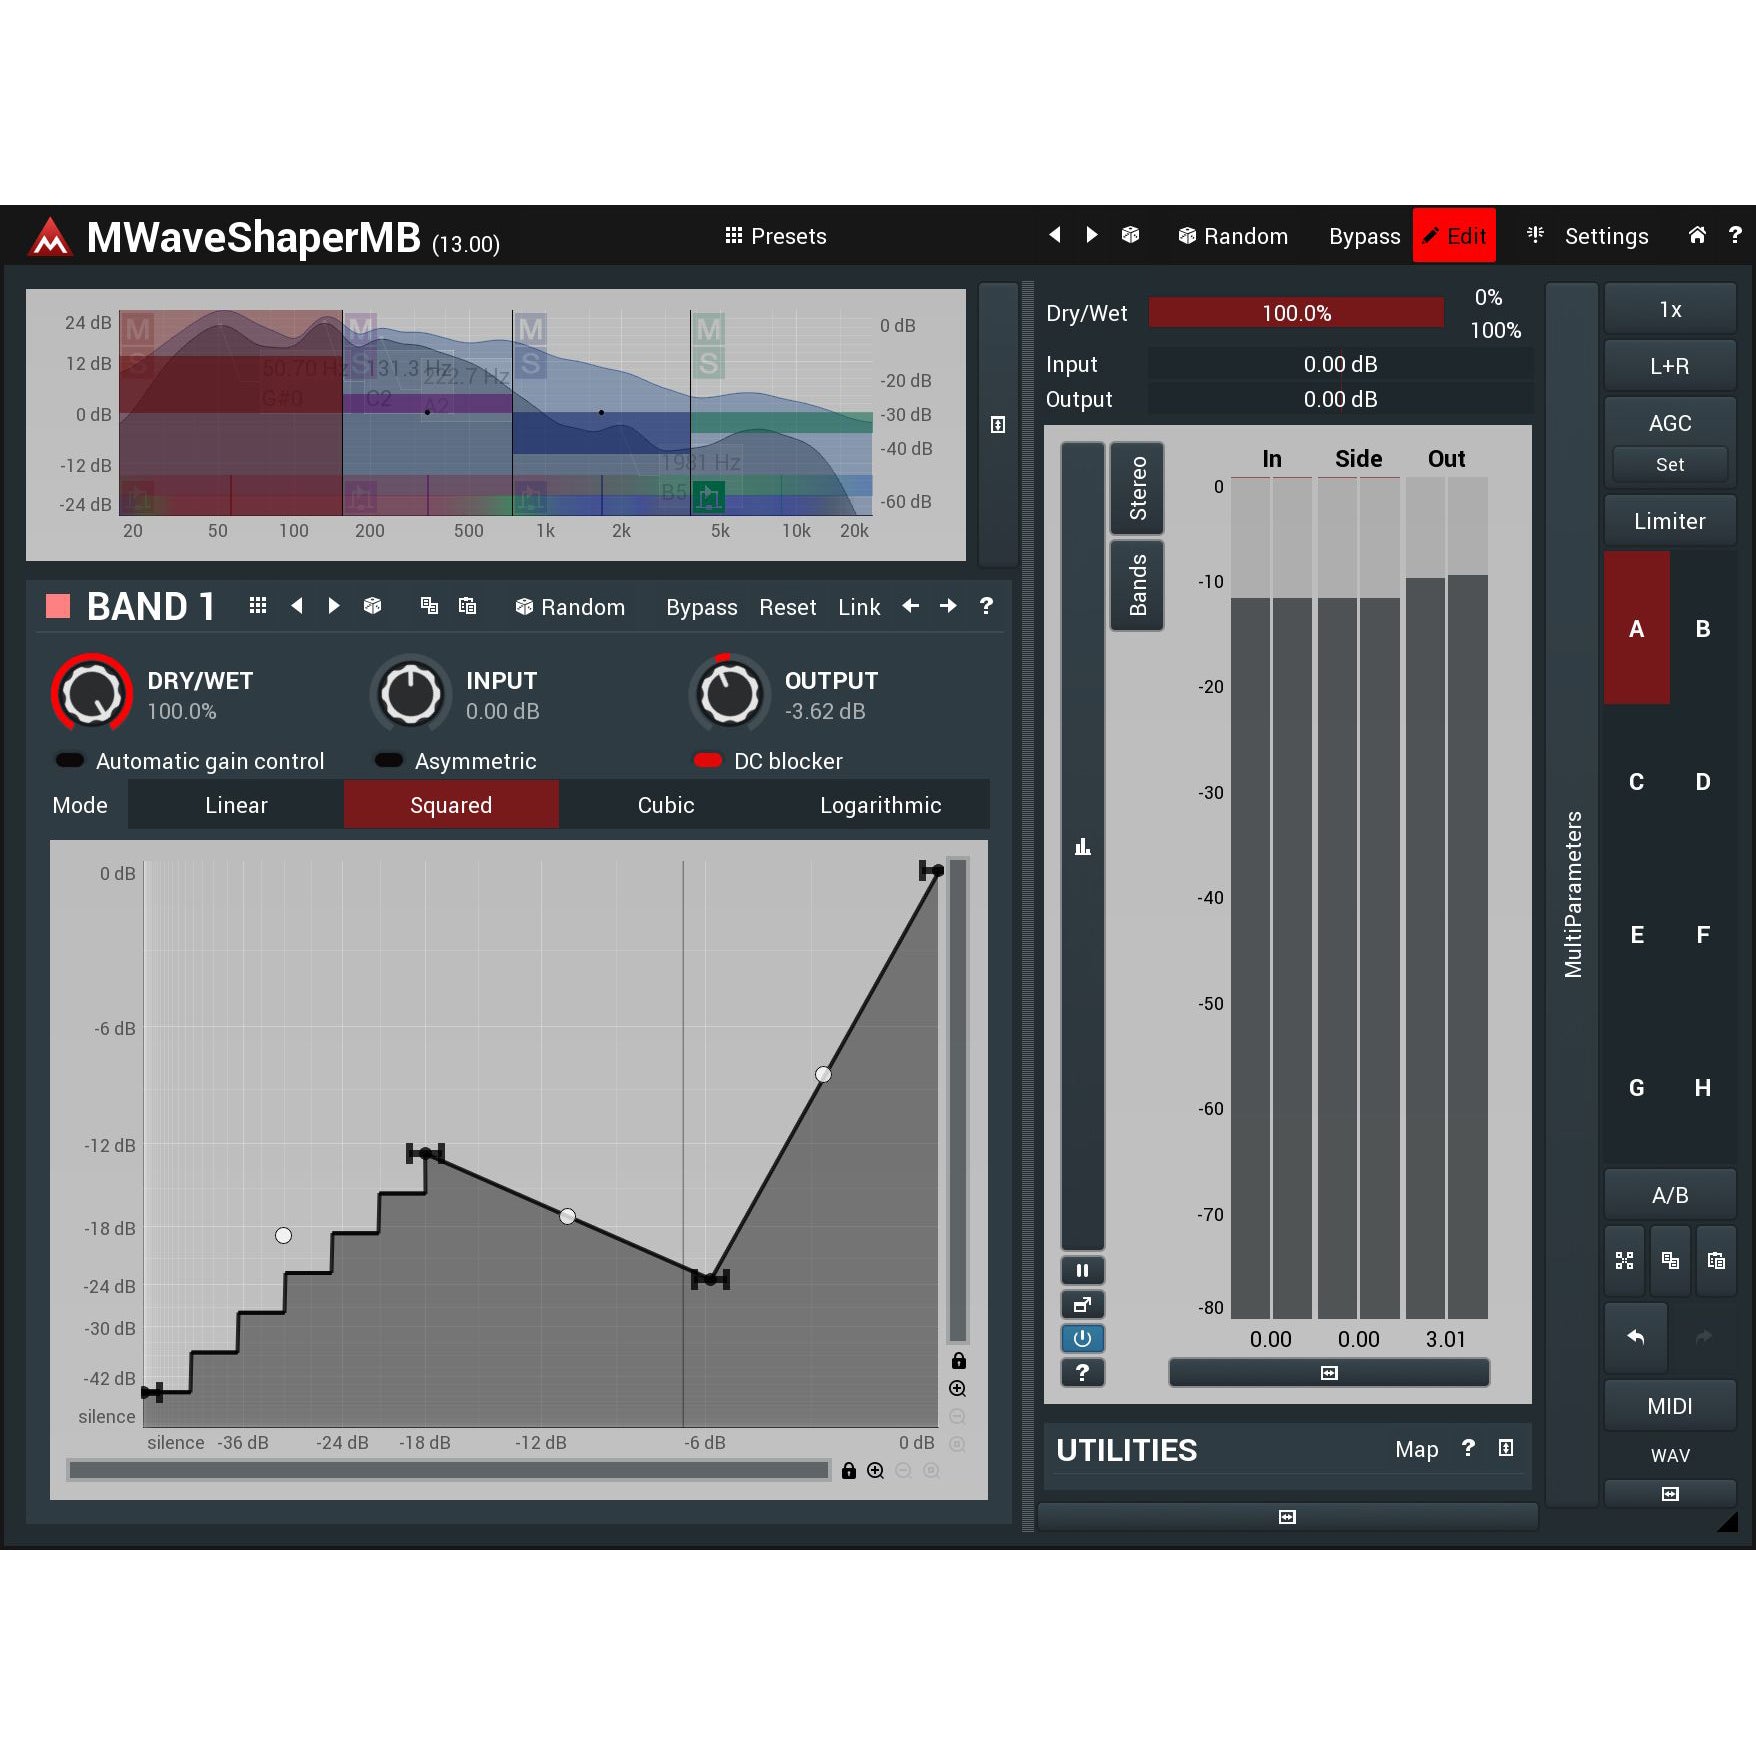Toggle Automatic gain control switch
The image size is (1756, 1756).
click(x=70, y=761)
